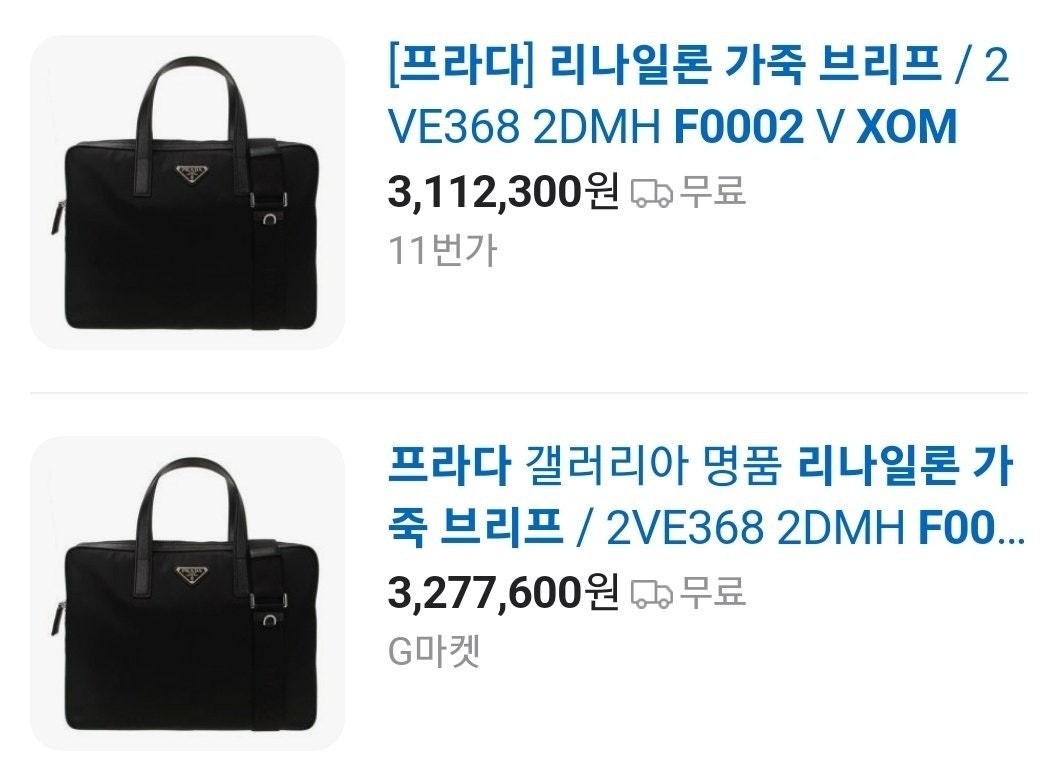The width and height of the screenshot is (1062, 759).
Task: Click the Prada triangle logo on the 11번가 bag
Action: [192, 175]
